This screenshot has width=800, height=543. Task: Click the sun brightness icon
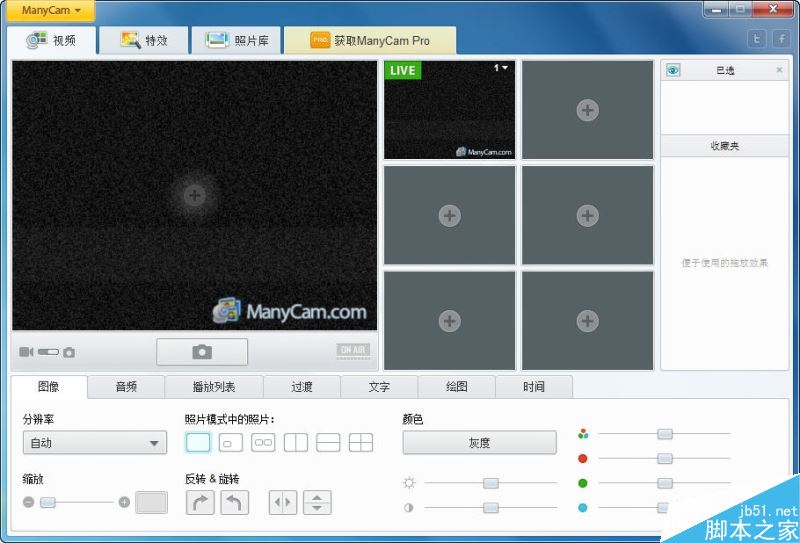409,483
